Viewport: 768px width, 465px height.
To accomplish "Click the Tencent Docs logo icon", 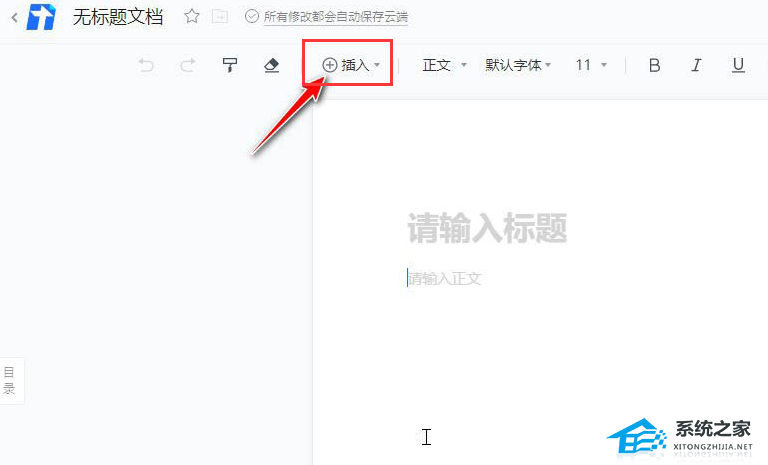I will pos(41,17).
